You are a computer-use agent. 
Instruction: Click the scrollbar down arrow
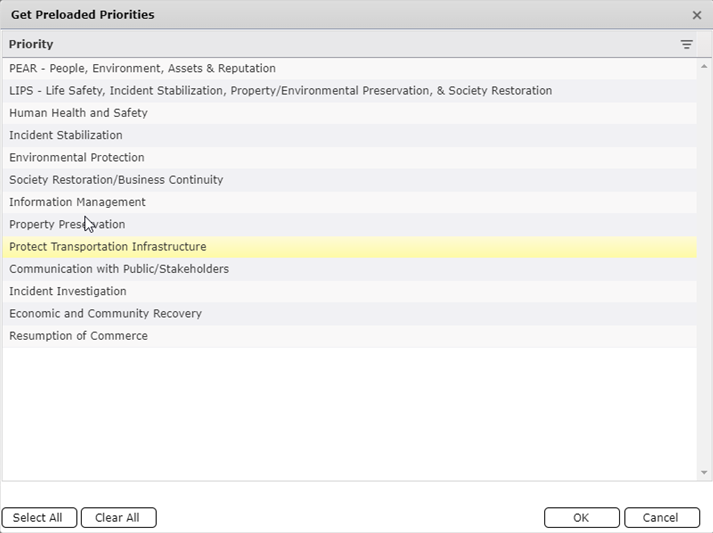tap(704, 473)
